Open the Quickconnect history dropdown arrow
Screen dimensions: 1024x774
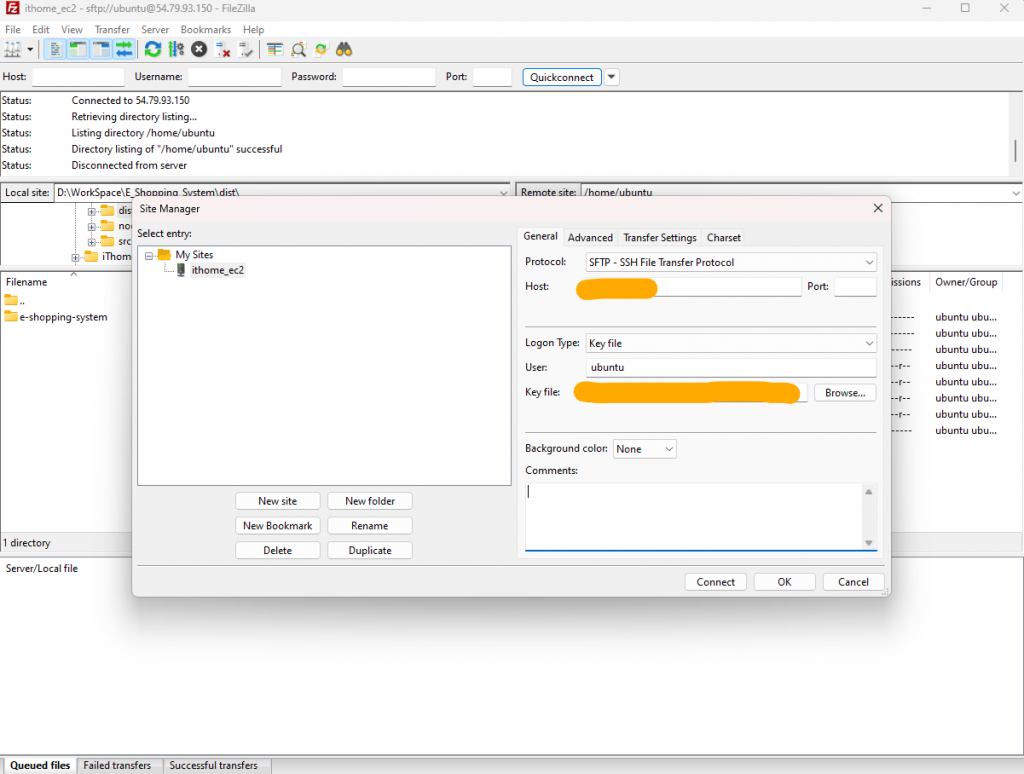(x=611, y=77)
